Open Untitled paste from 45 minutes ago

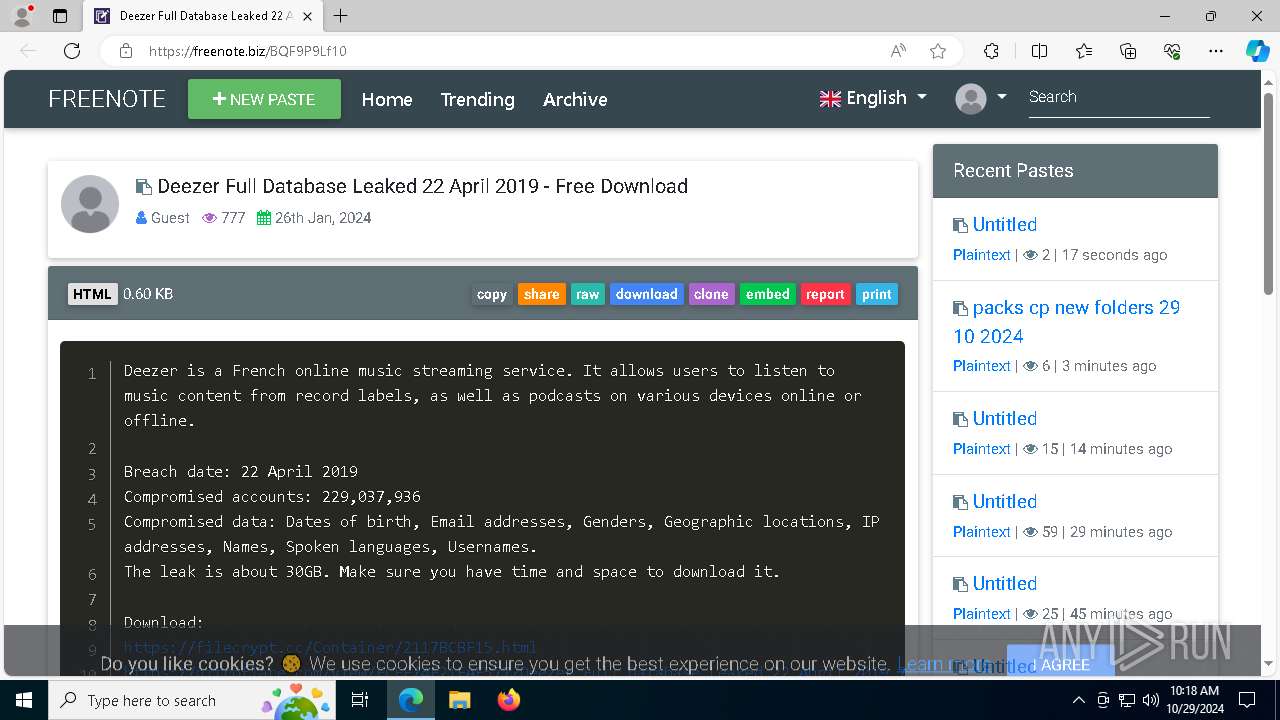click(1005, 584)
